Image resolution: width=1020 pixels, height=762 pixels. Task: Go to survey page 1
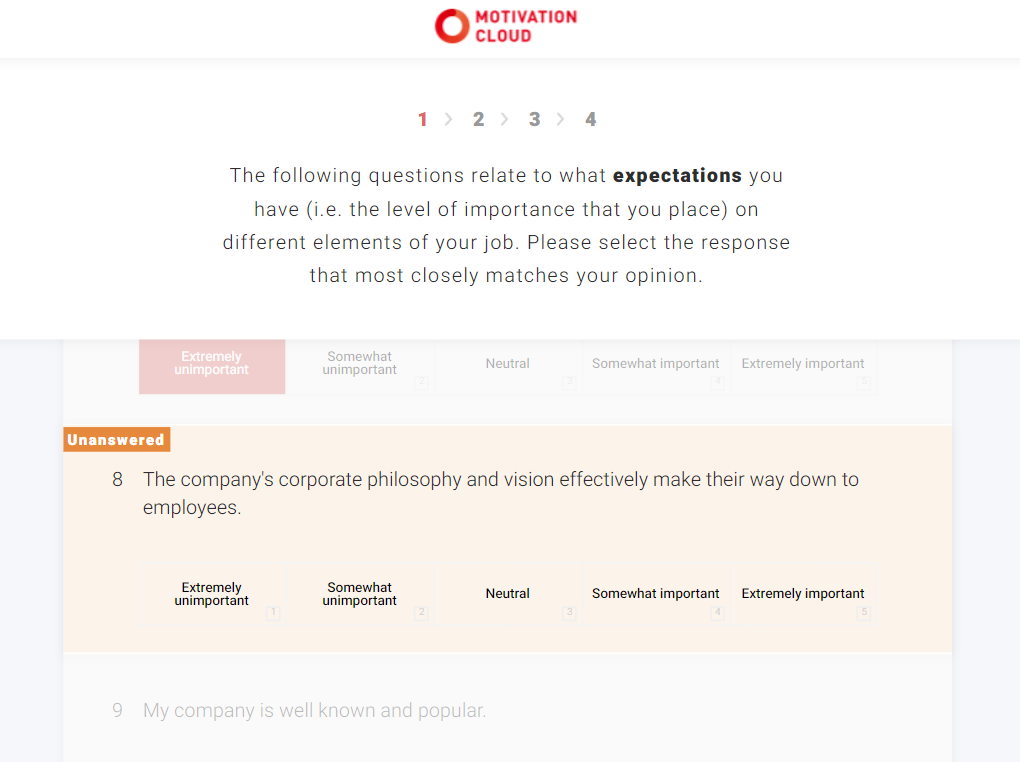422,120
